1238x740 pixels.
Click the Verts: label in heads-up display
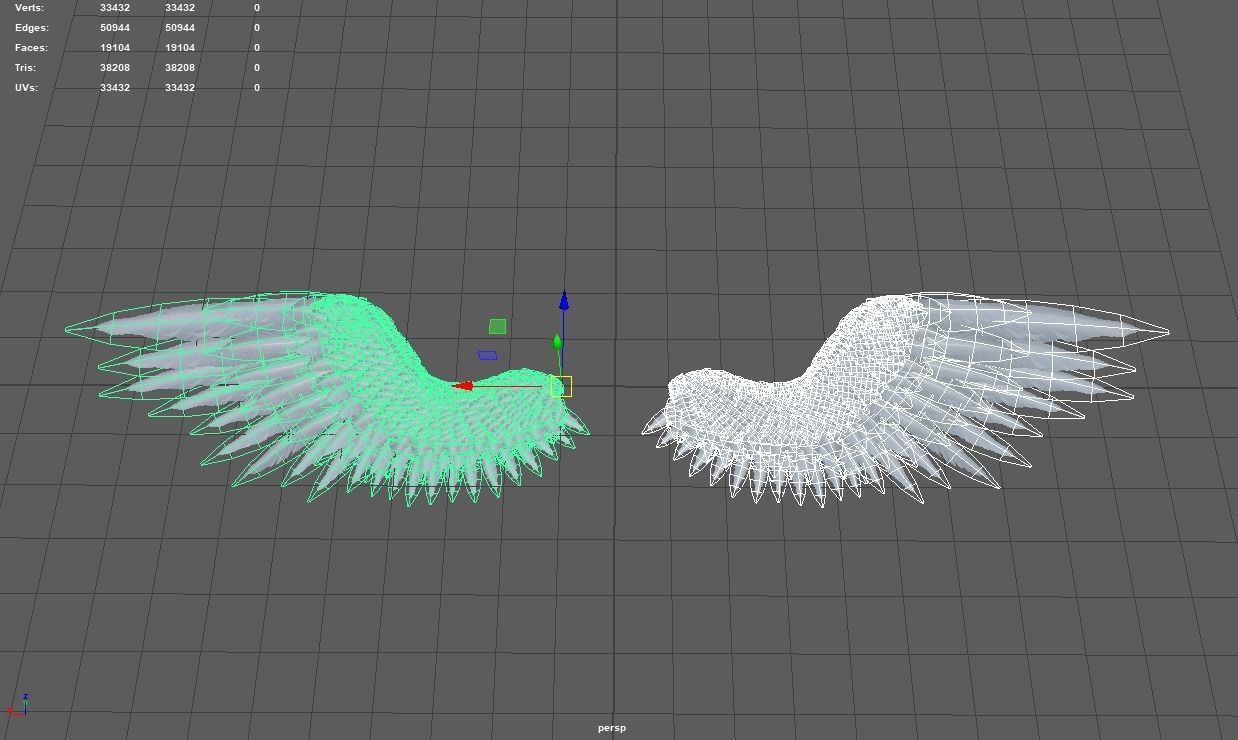click(x=30, y=7)
